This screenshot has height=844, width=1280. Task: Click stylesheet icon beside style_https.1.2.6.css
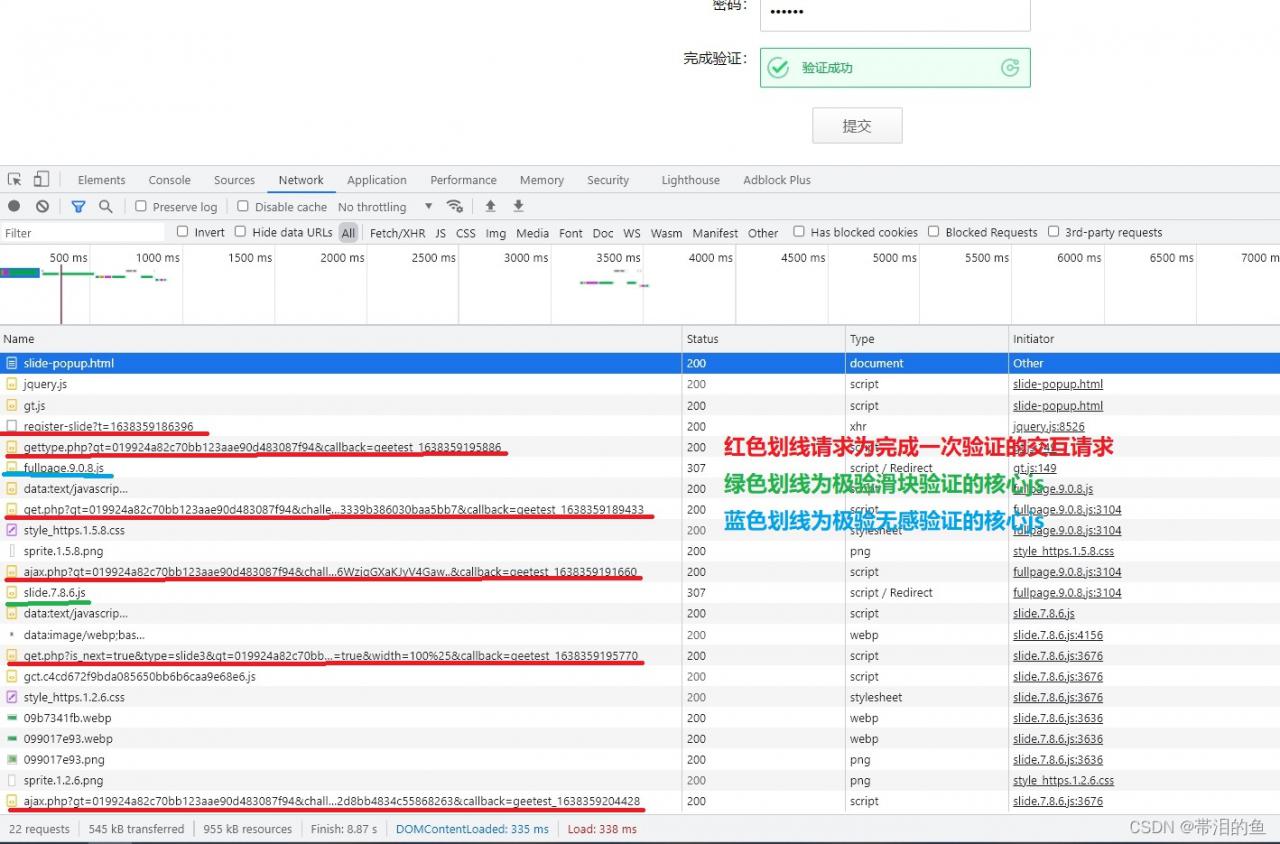tap(12, 697)
